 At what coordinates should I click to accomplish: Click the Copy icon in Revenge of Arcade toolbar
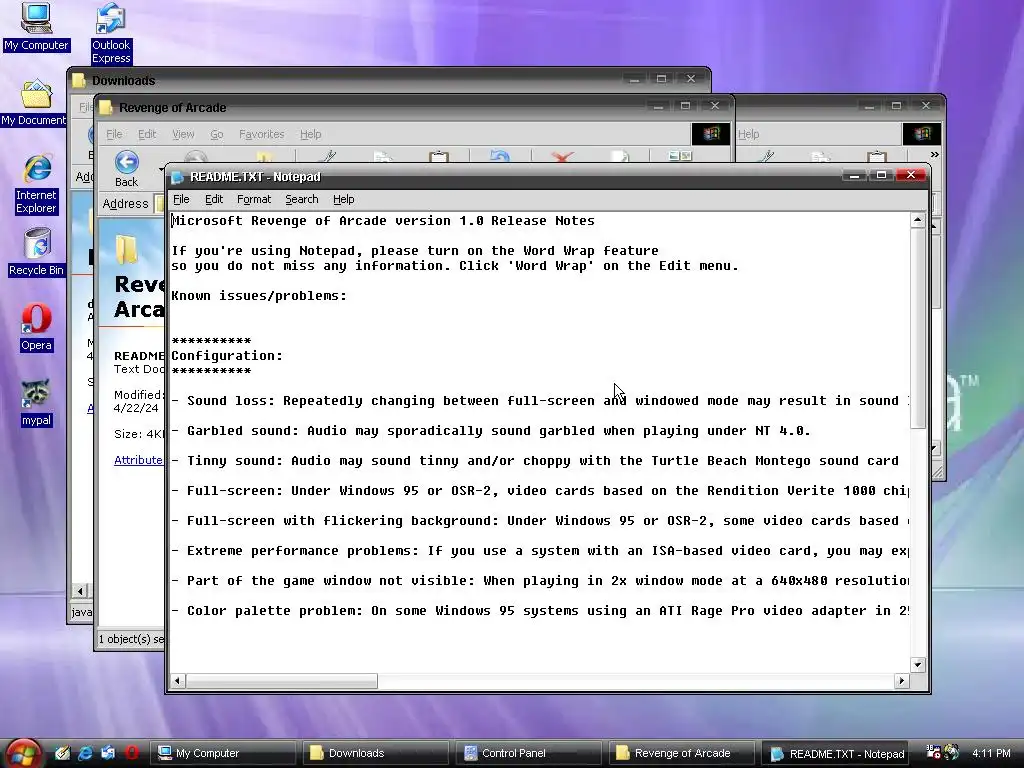pos(383,157)
